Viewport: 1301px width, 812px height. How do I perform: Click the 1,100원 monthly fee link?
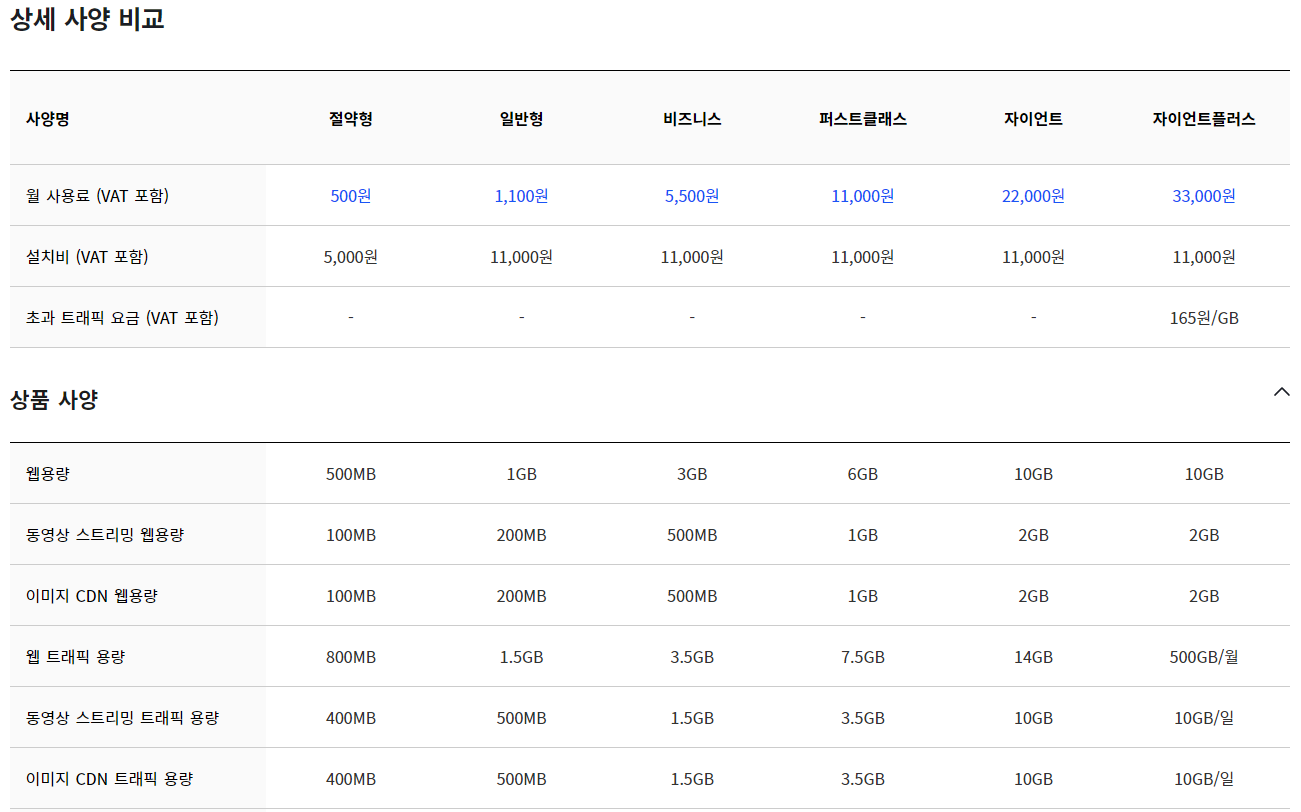click(x=521, y=196)
